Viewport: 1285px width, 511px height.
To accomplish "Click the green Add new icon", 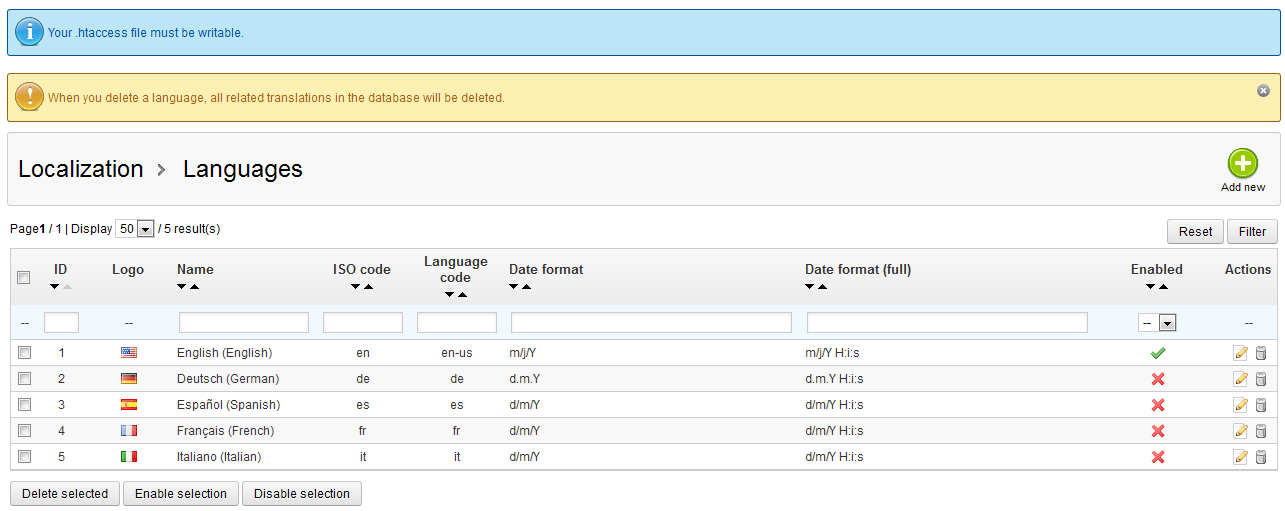I will 1242,163.
